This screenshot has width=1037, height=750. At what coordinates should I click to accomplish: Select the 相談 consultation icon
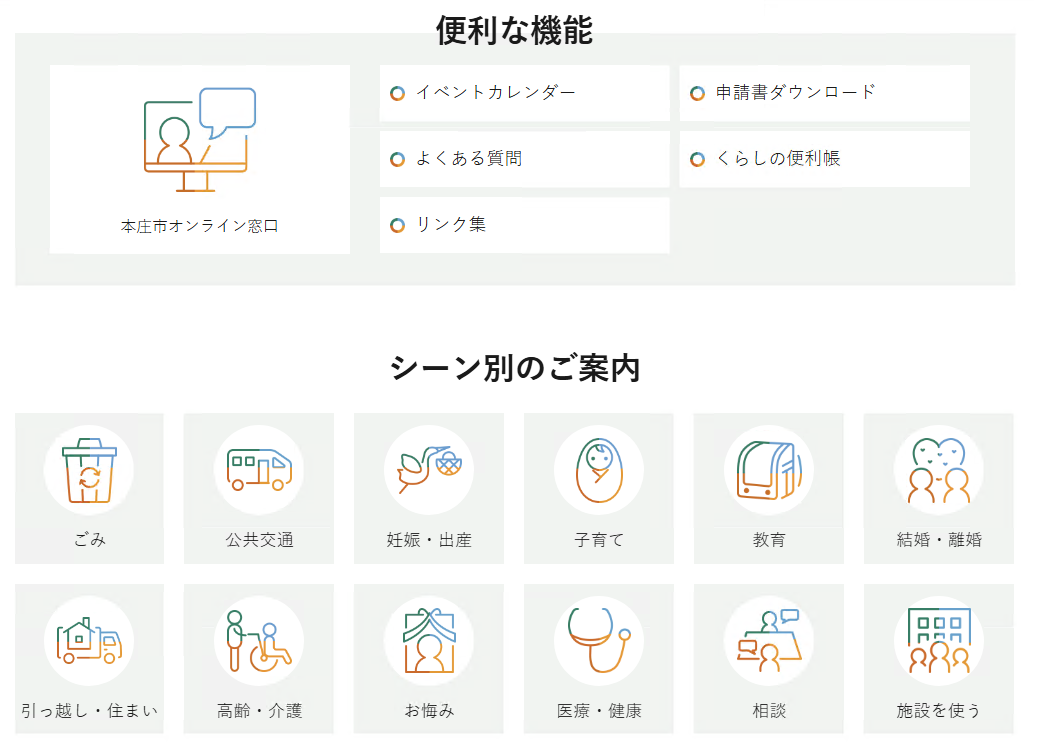[x=768, y=639]
